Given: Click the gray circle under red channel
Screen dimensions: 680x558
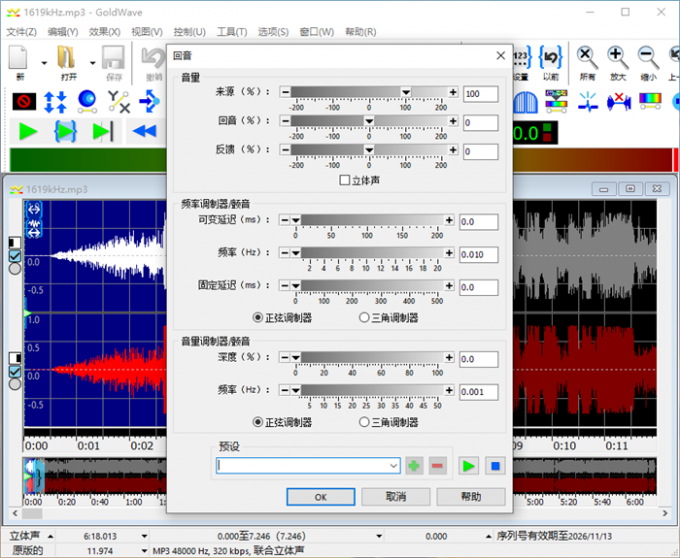Looking at the screenshot, I should (15, 384).
